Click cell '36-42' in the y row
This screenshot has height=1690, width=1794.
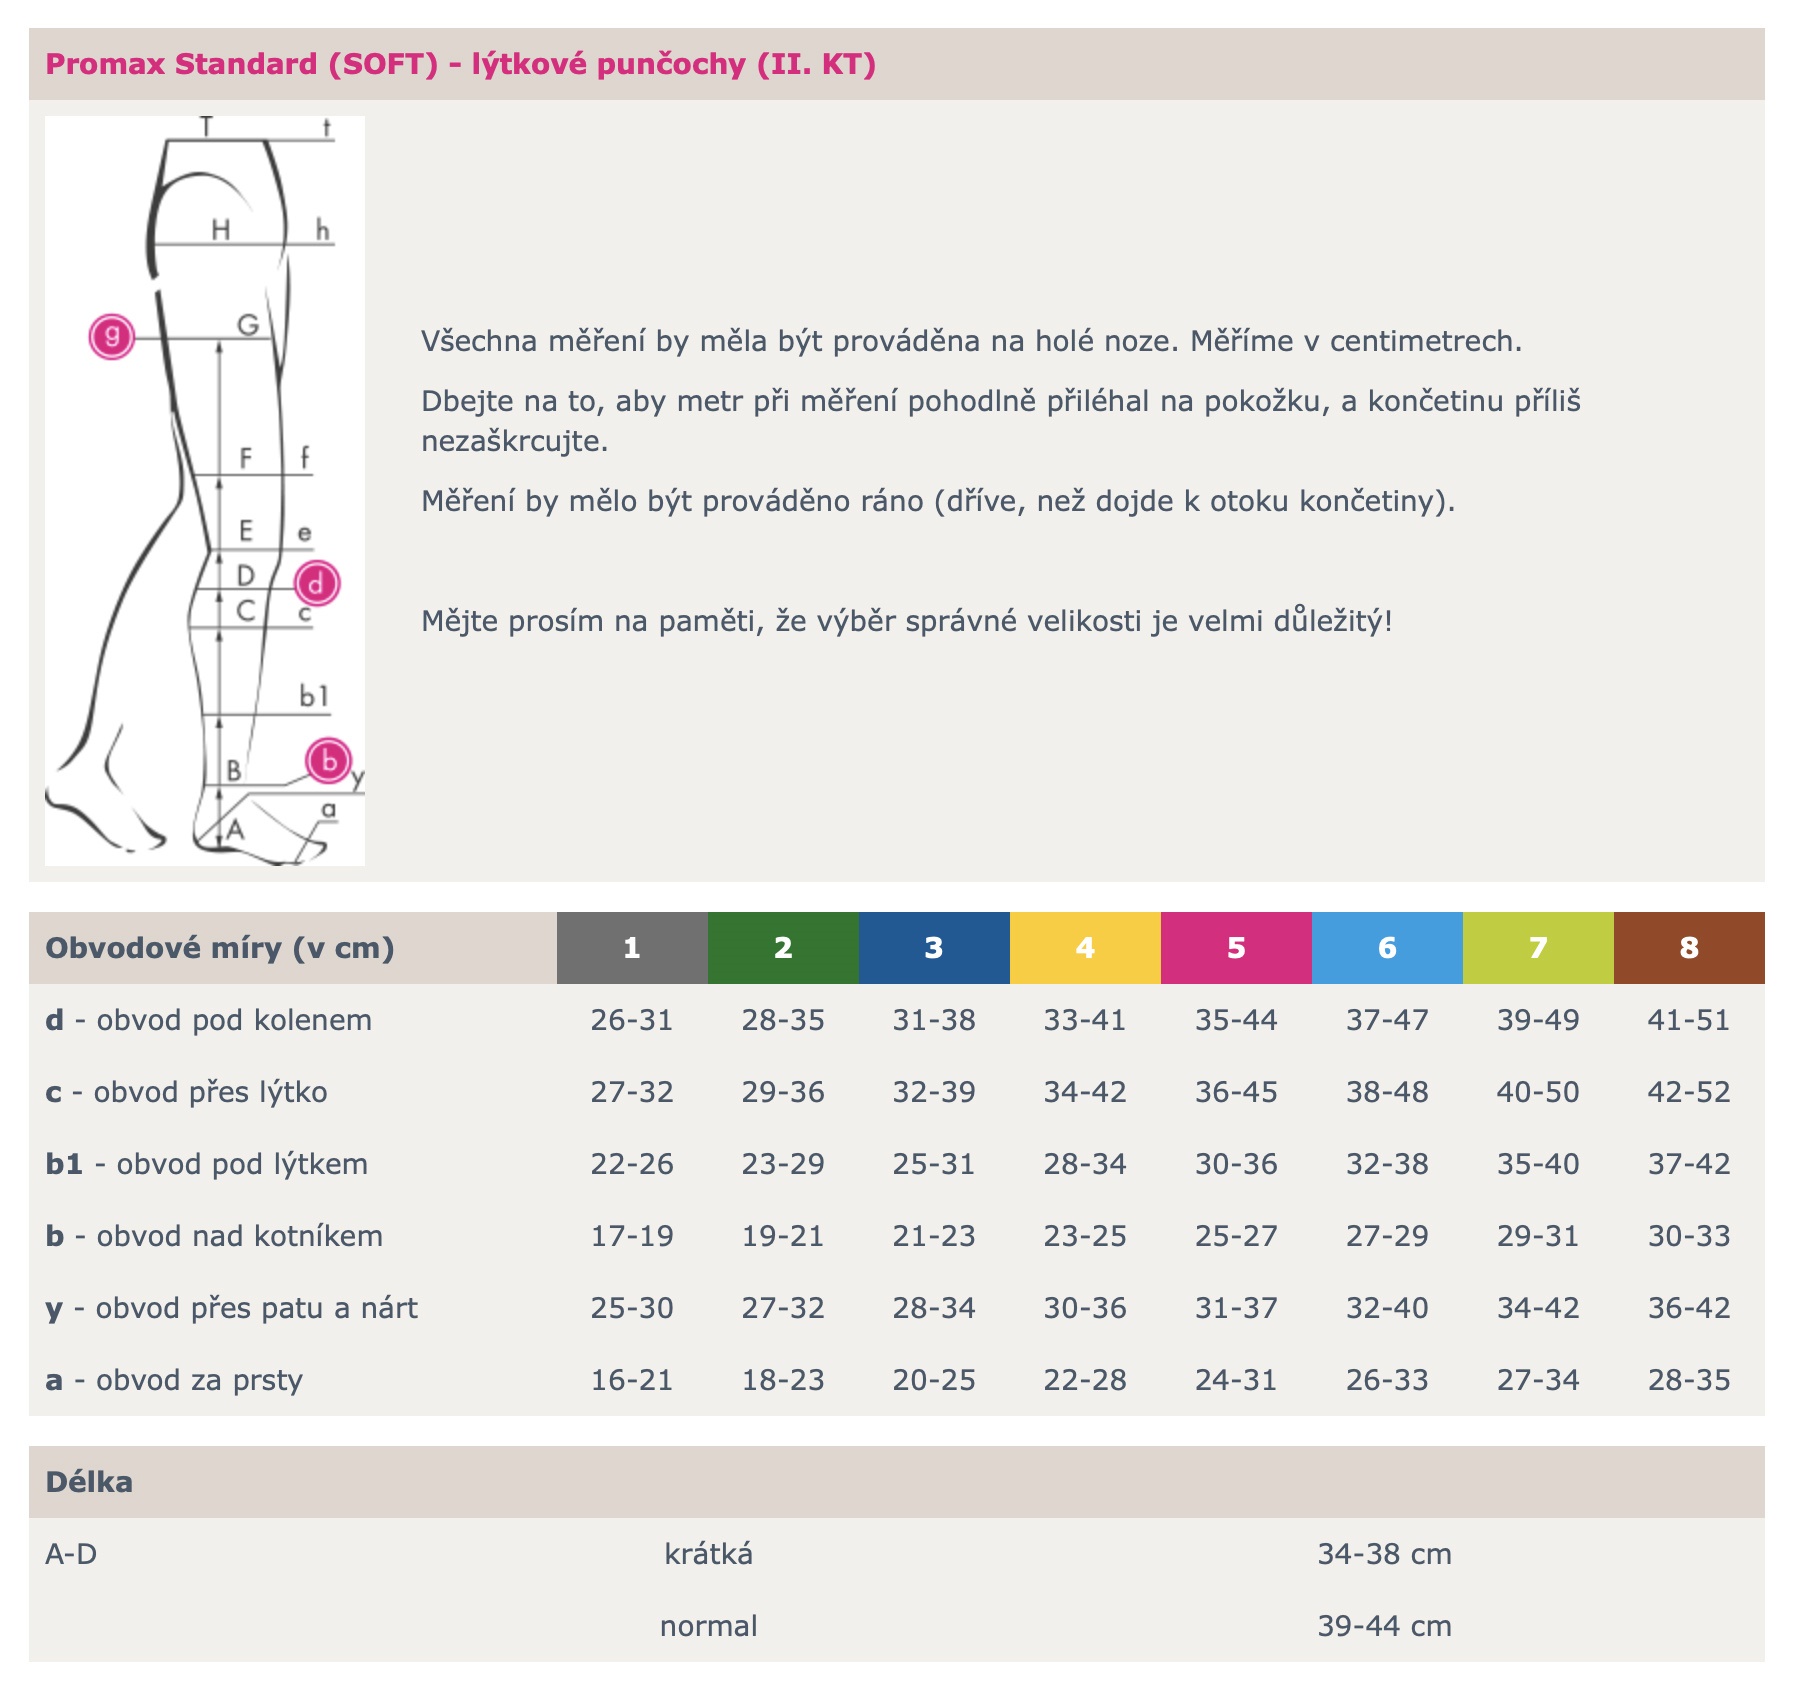pyautogui.click(x=1689, y=1308)
